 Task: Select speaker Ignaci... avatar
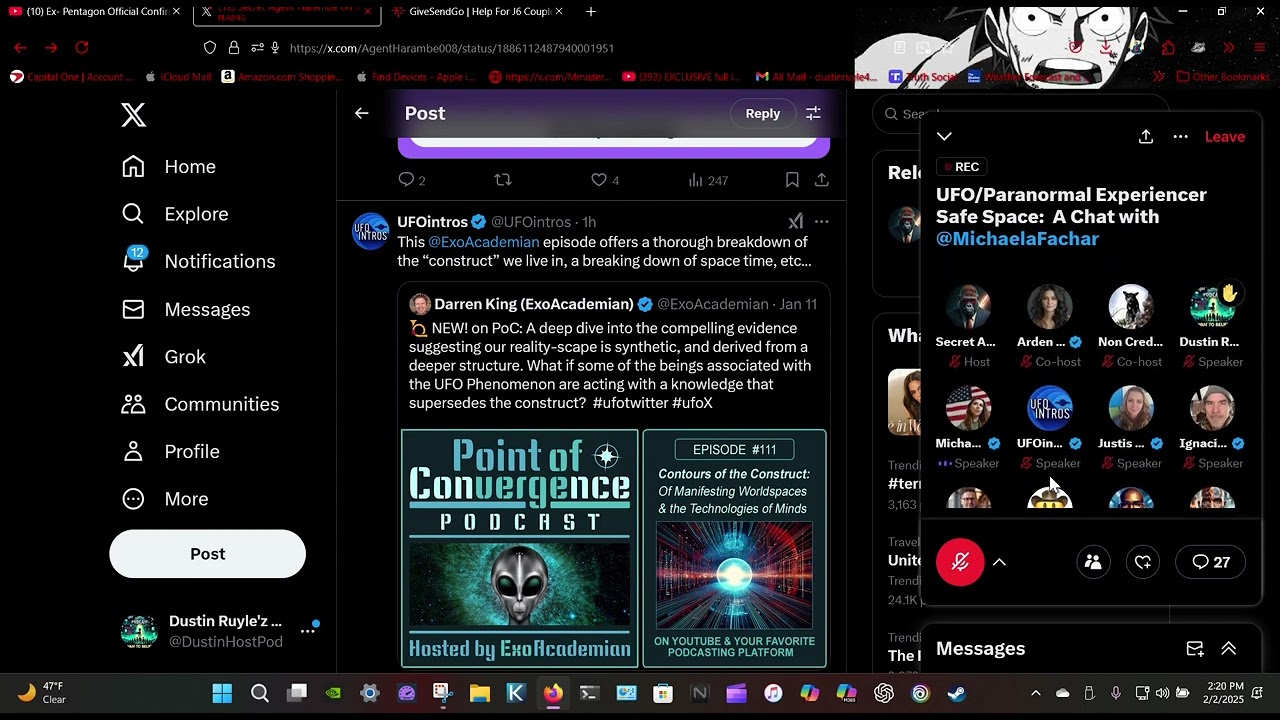pos(1212,408)
